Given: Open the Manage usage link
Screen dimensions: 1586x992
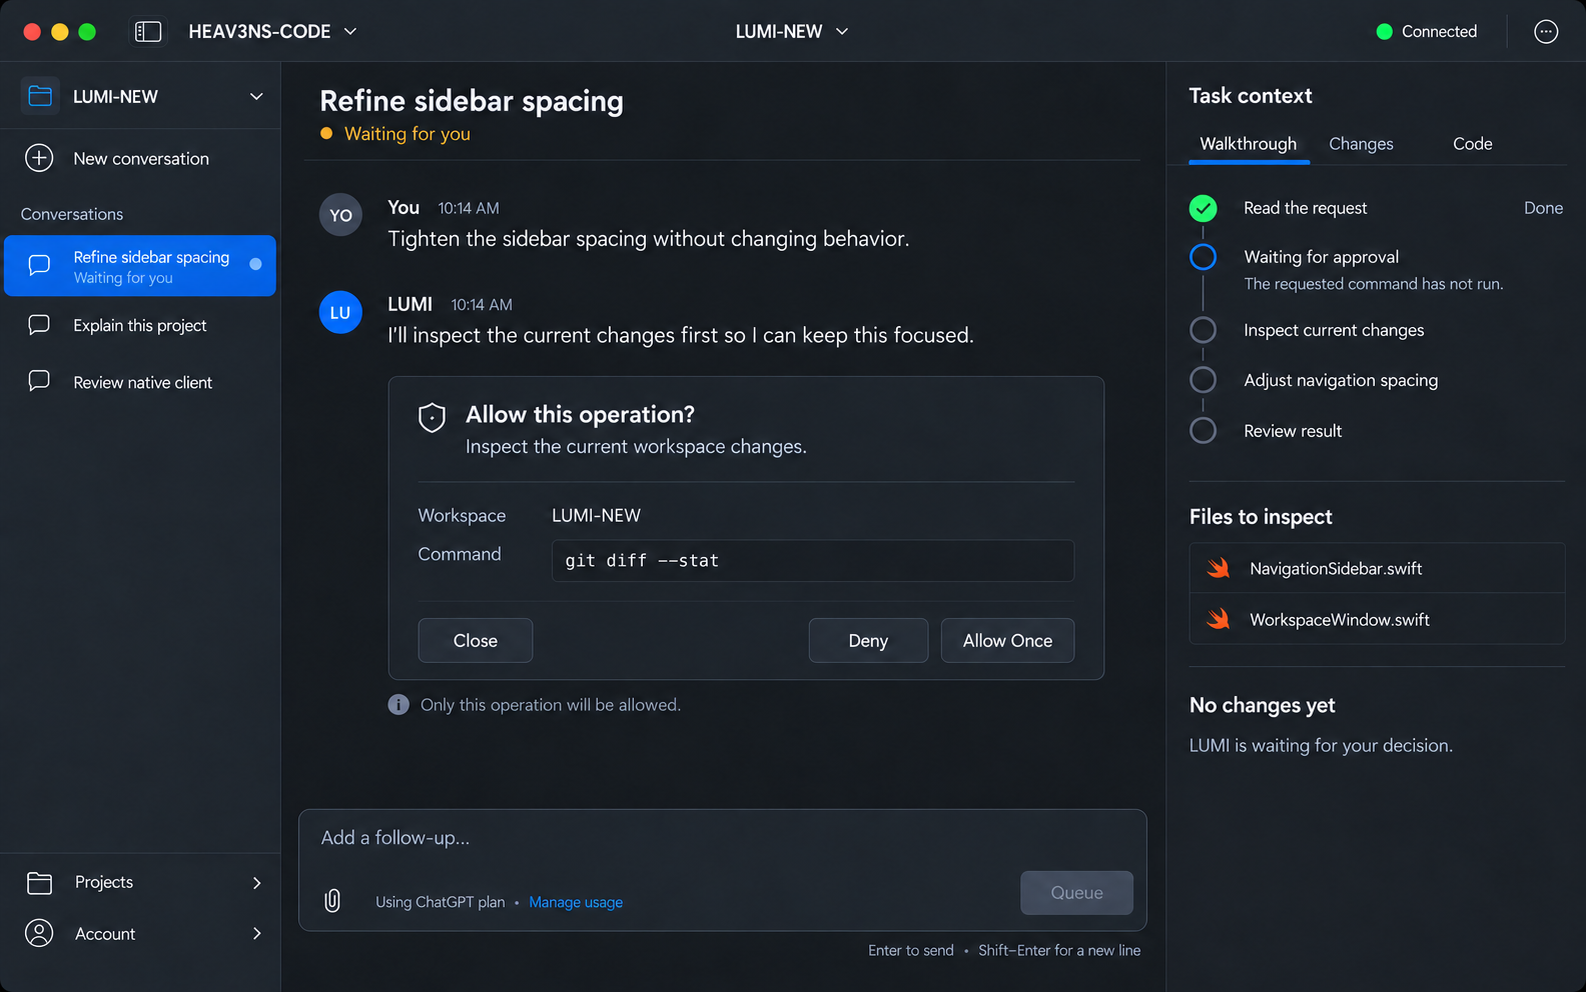Looking at the screenshot, I should click(576, 902).
